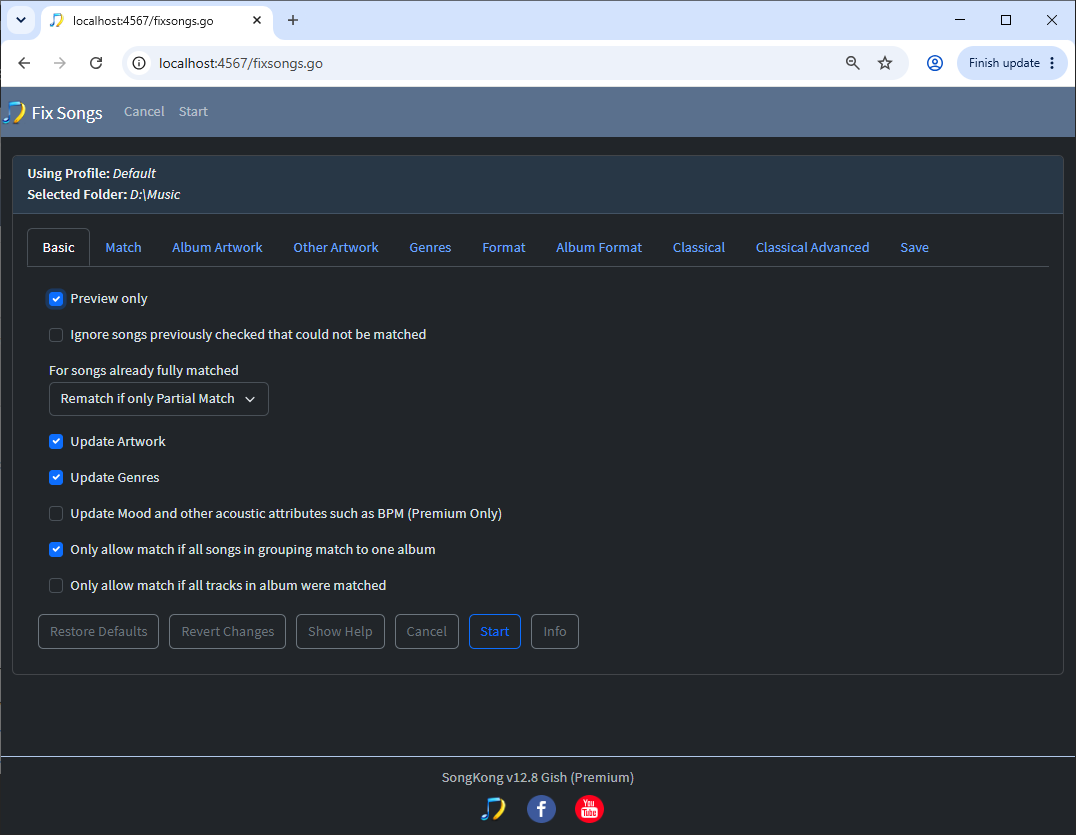This screenshot has height=835, width=1076.
Task: Enable Ignore songs previously checked option
Action: 56,335
